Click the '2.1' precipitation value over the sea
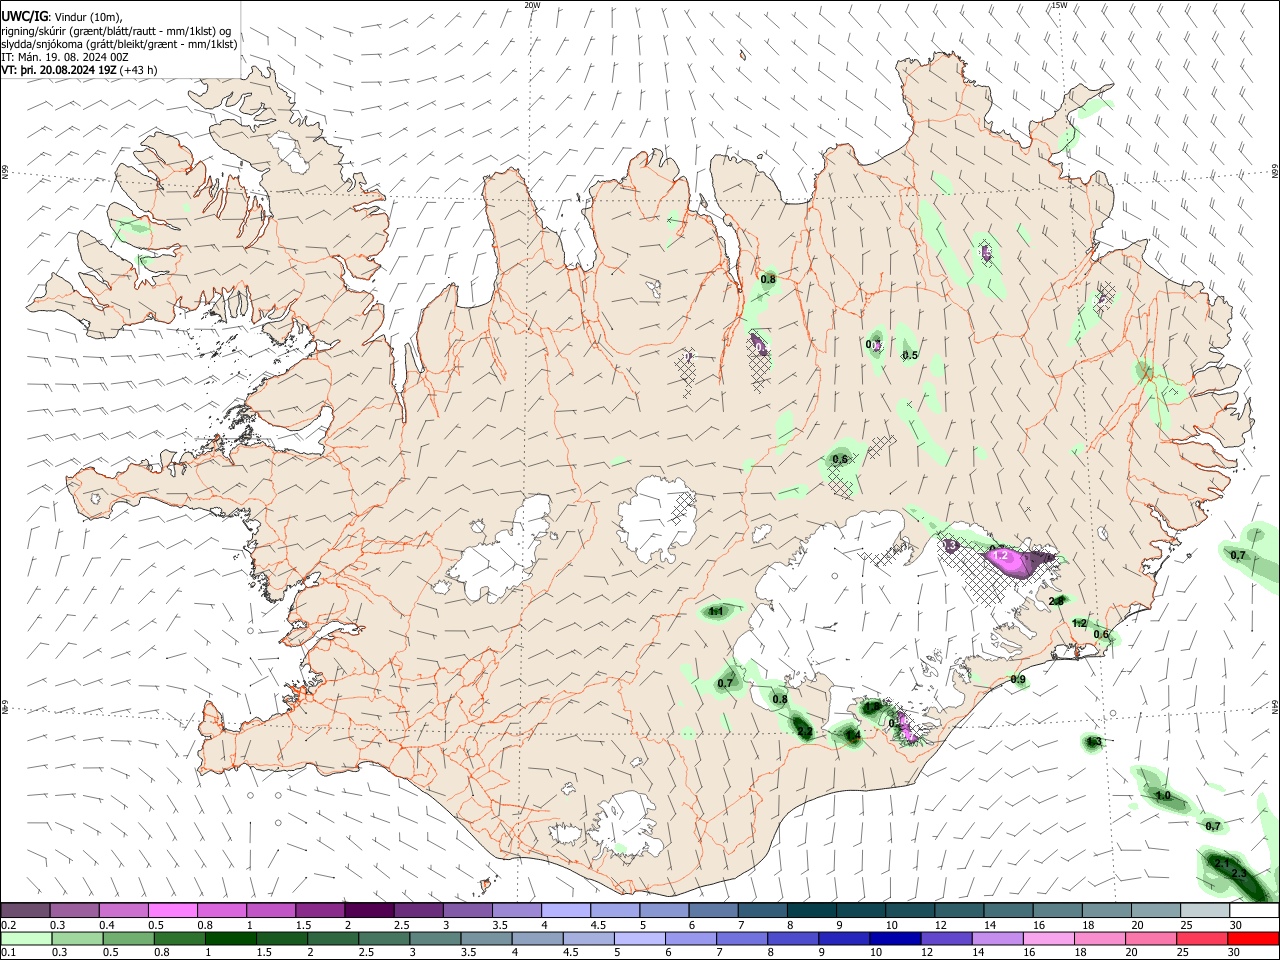Viewport: 1280px width, 960px height. (x=1221, y=863)
